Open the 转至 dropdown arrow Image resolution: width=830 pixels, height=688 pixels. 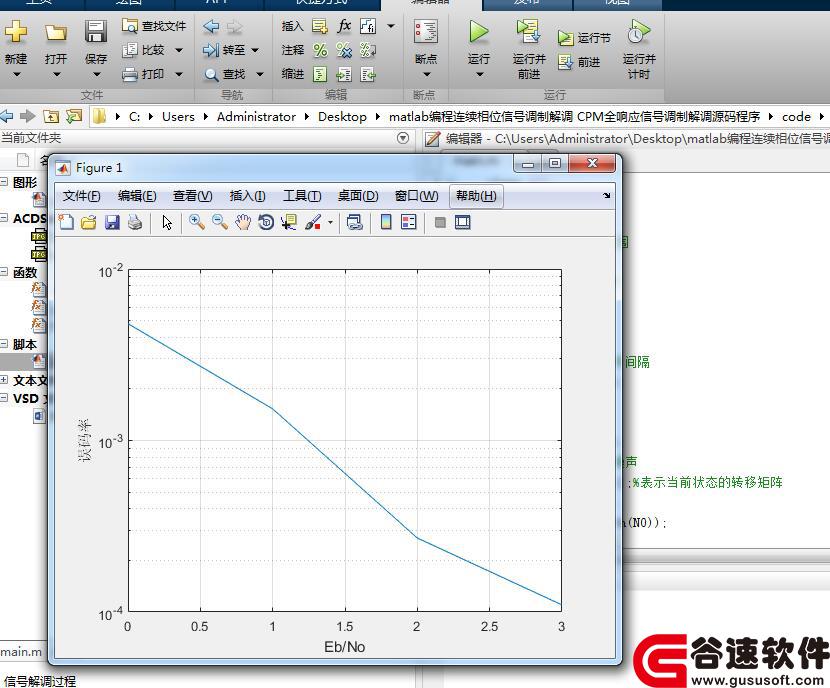click(255, 50)
